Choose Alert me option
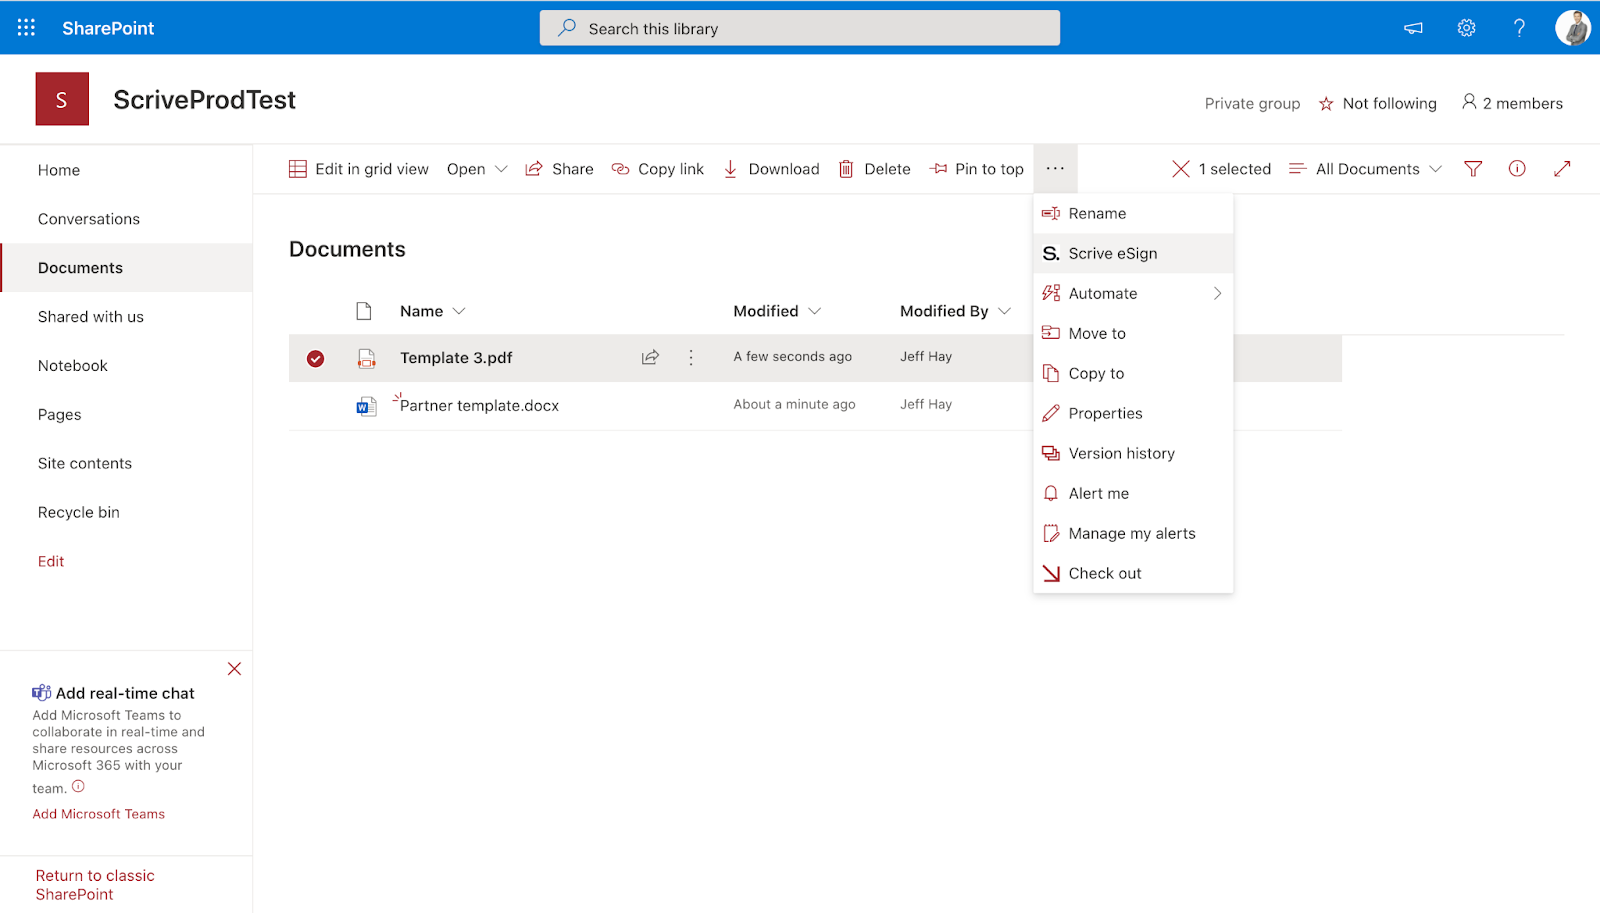The image size is (1600, 913). (x=1133, y=493)
